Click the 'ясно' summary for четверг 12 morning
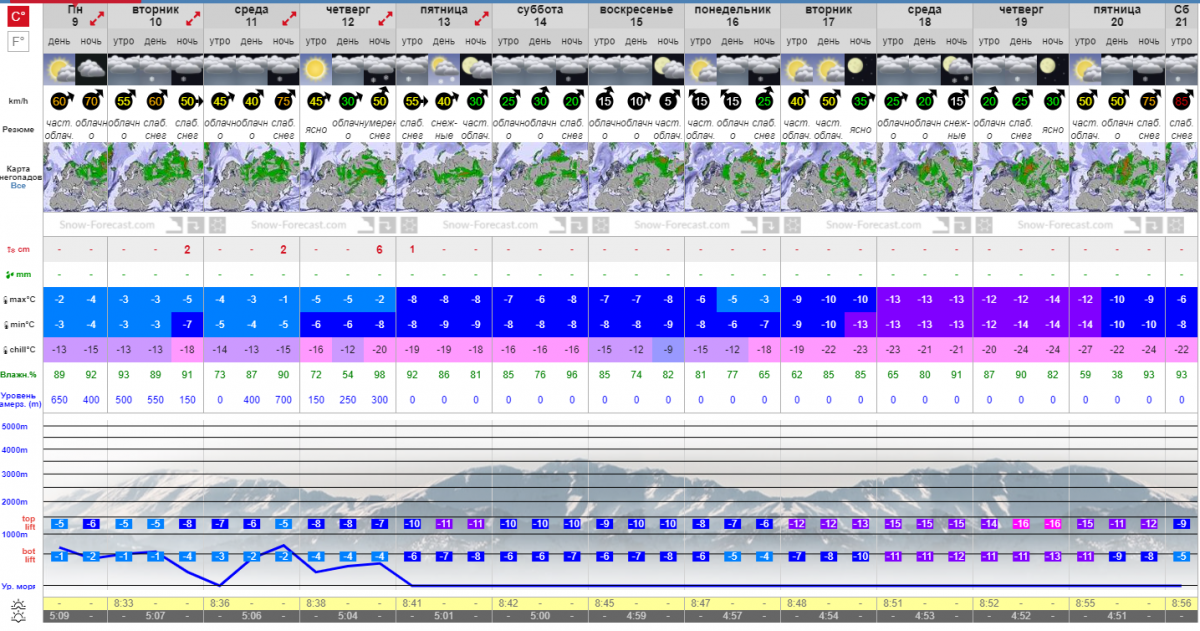The height and width of the screenshot is (631, 1200). (316, 129)
